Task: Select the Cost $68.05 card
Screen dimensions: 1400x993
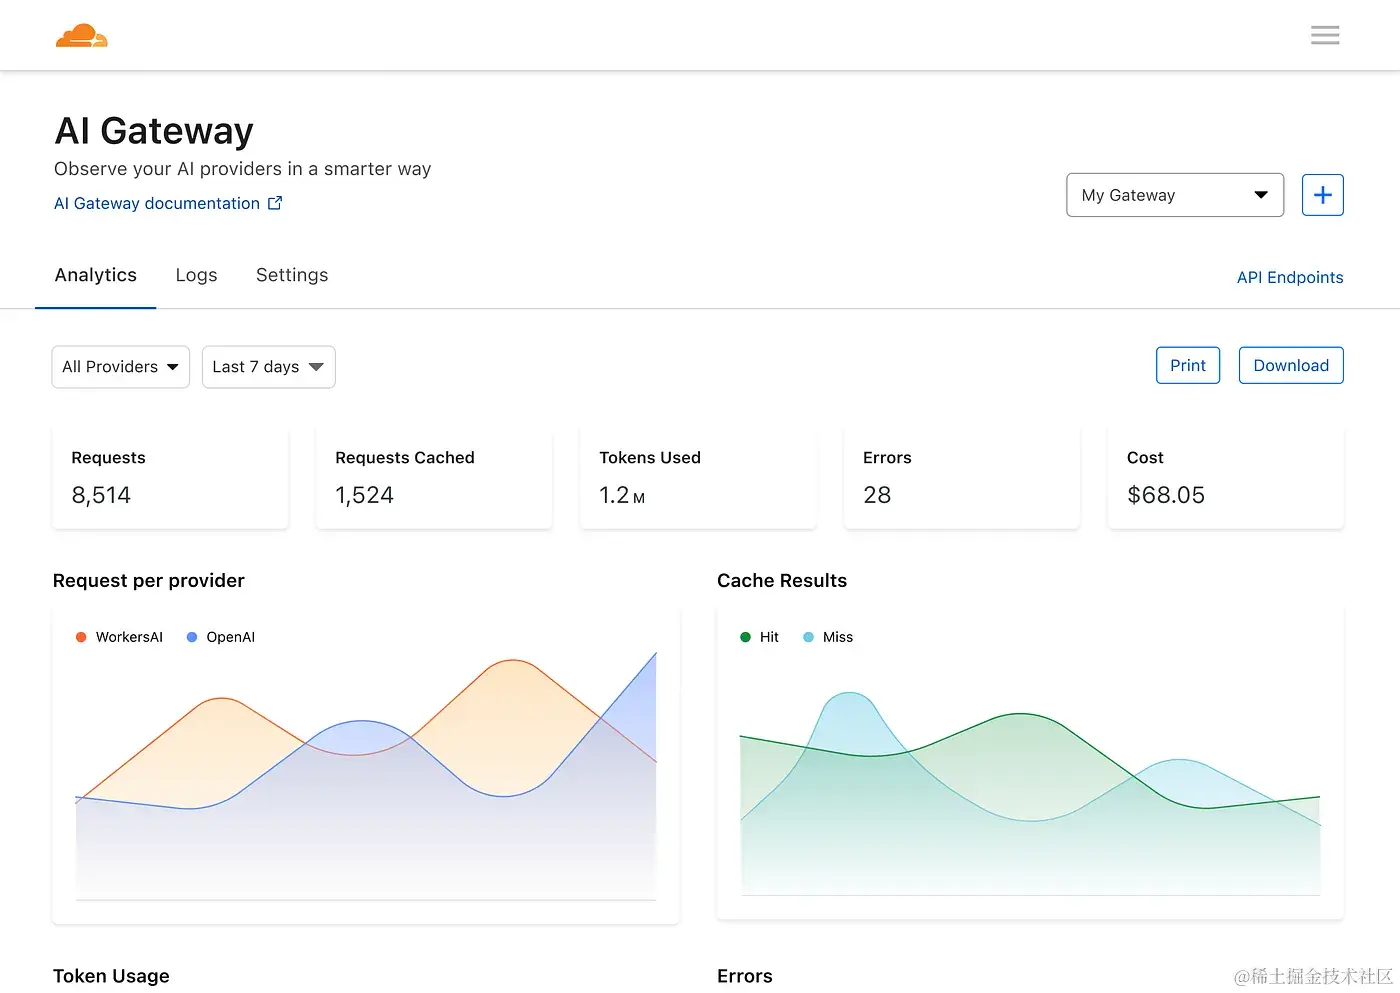Action: [x=1226, y=478]
